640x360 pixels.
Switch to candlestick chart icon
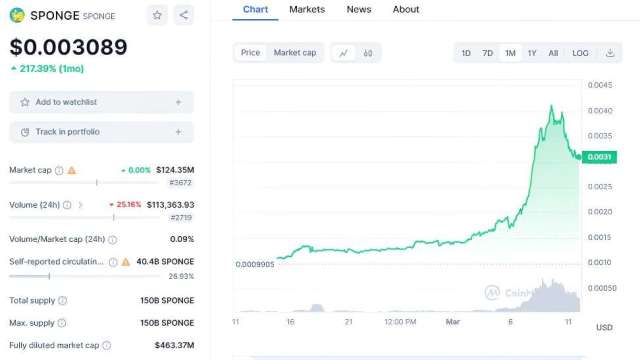tap(368, 53)
